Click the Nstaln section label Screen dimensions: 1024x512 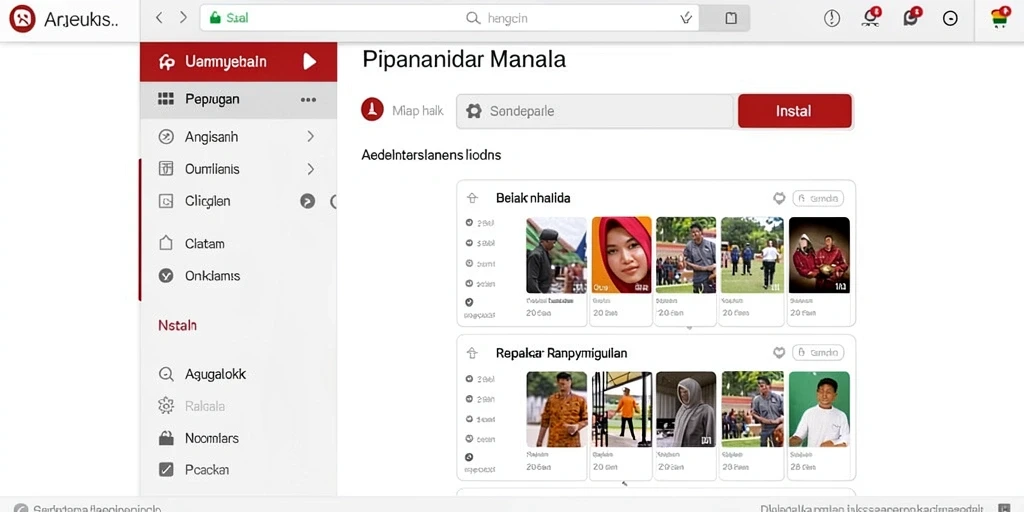coord(178,325)
